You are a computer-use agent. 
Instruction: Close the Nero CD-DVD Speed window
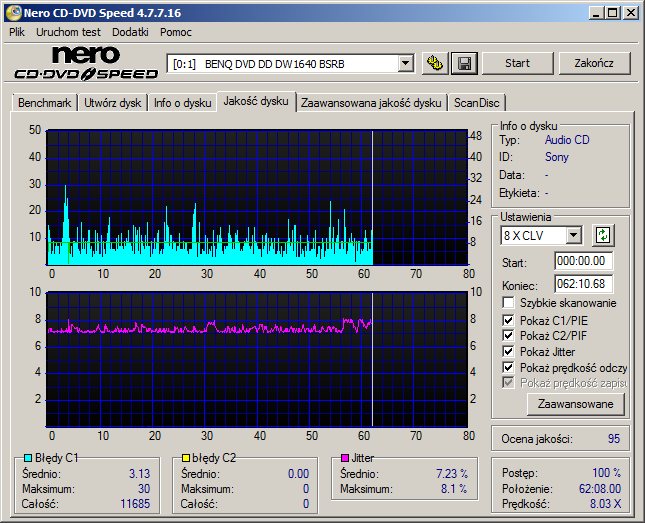(631, 13)
